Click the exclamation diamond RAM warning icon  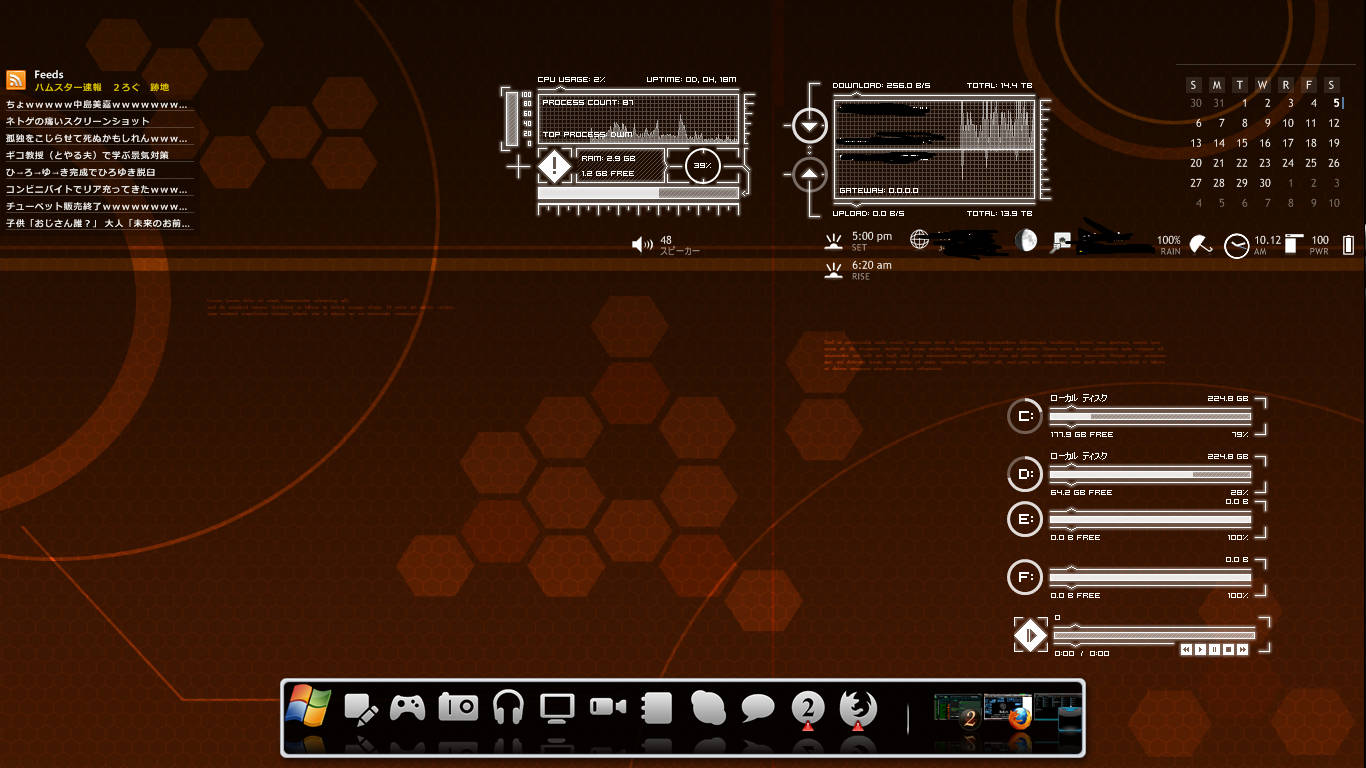553,166
